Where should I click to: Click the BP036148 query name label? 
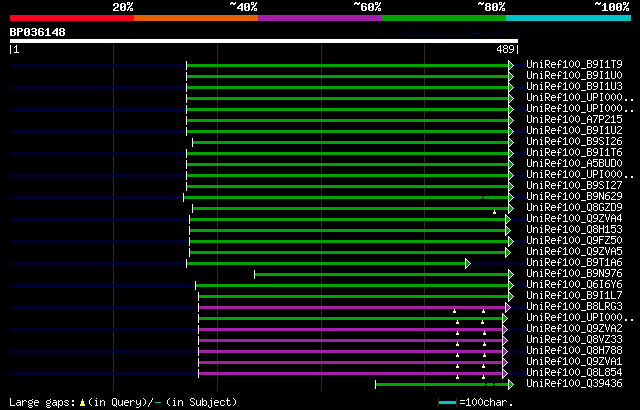click(38, 32)
